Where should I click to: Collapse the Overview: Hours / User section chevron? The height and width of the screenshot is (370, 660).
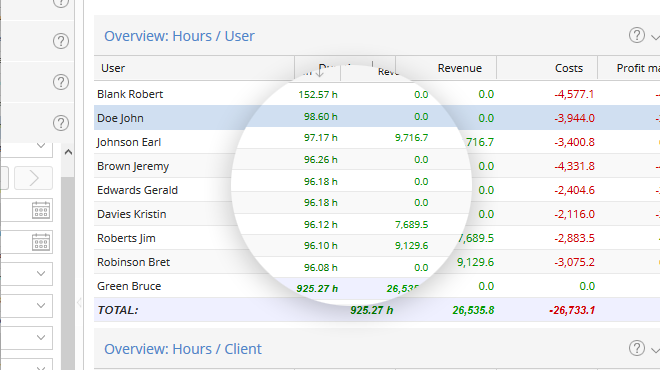(x=655, y=37)
